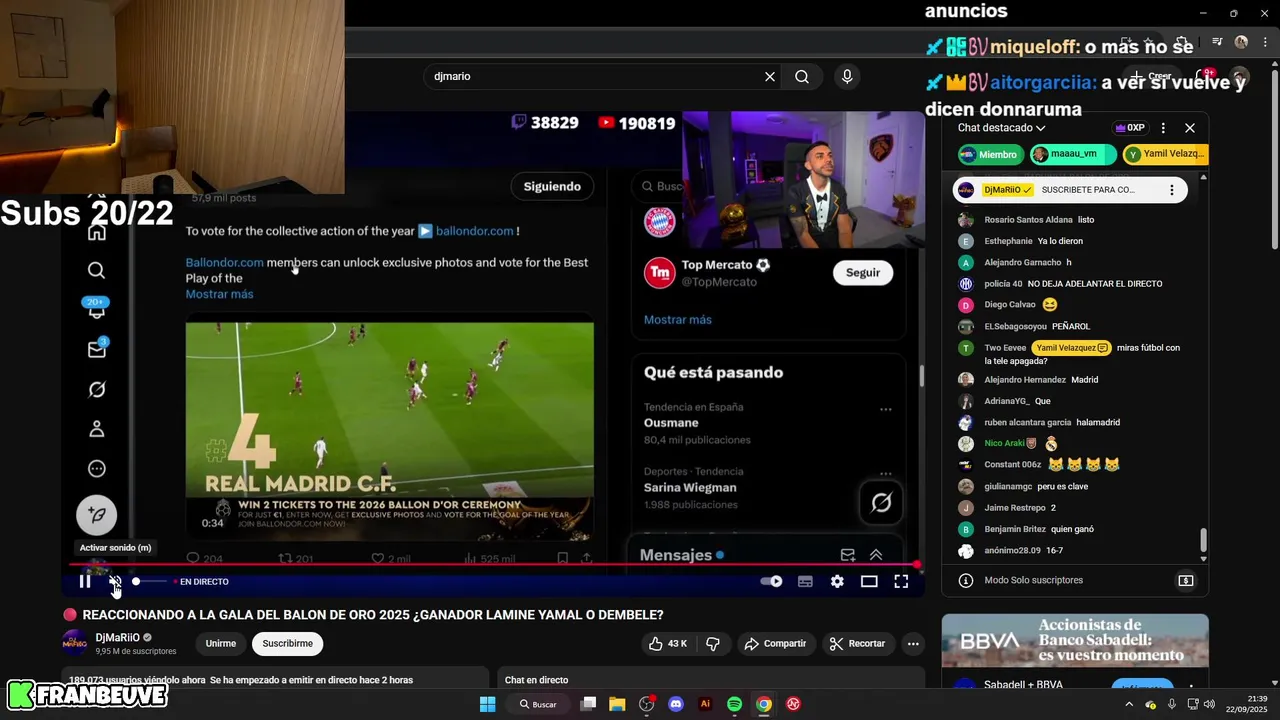Image resolution: width=1280 pixels, height=720 pixels.
Task: Switch to theater mode
Action: (x=869, y=581)
